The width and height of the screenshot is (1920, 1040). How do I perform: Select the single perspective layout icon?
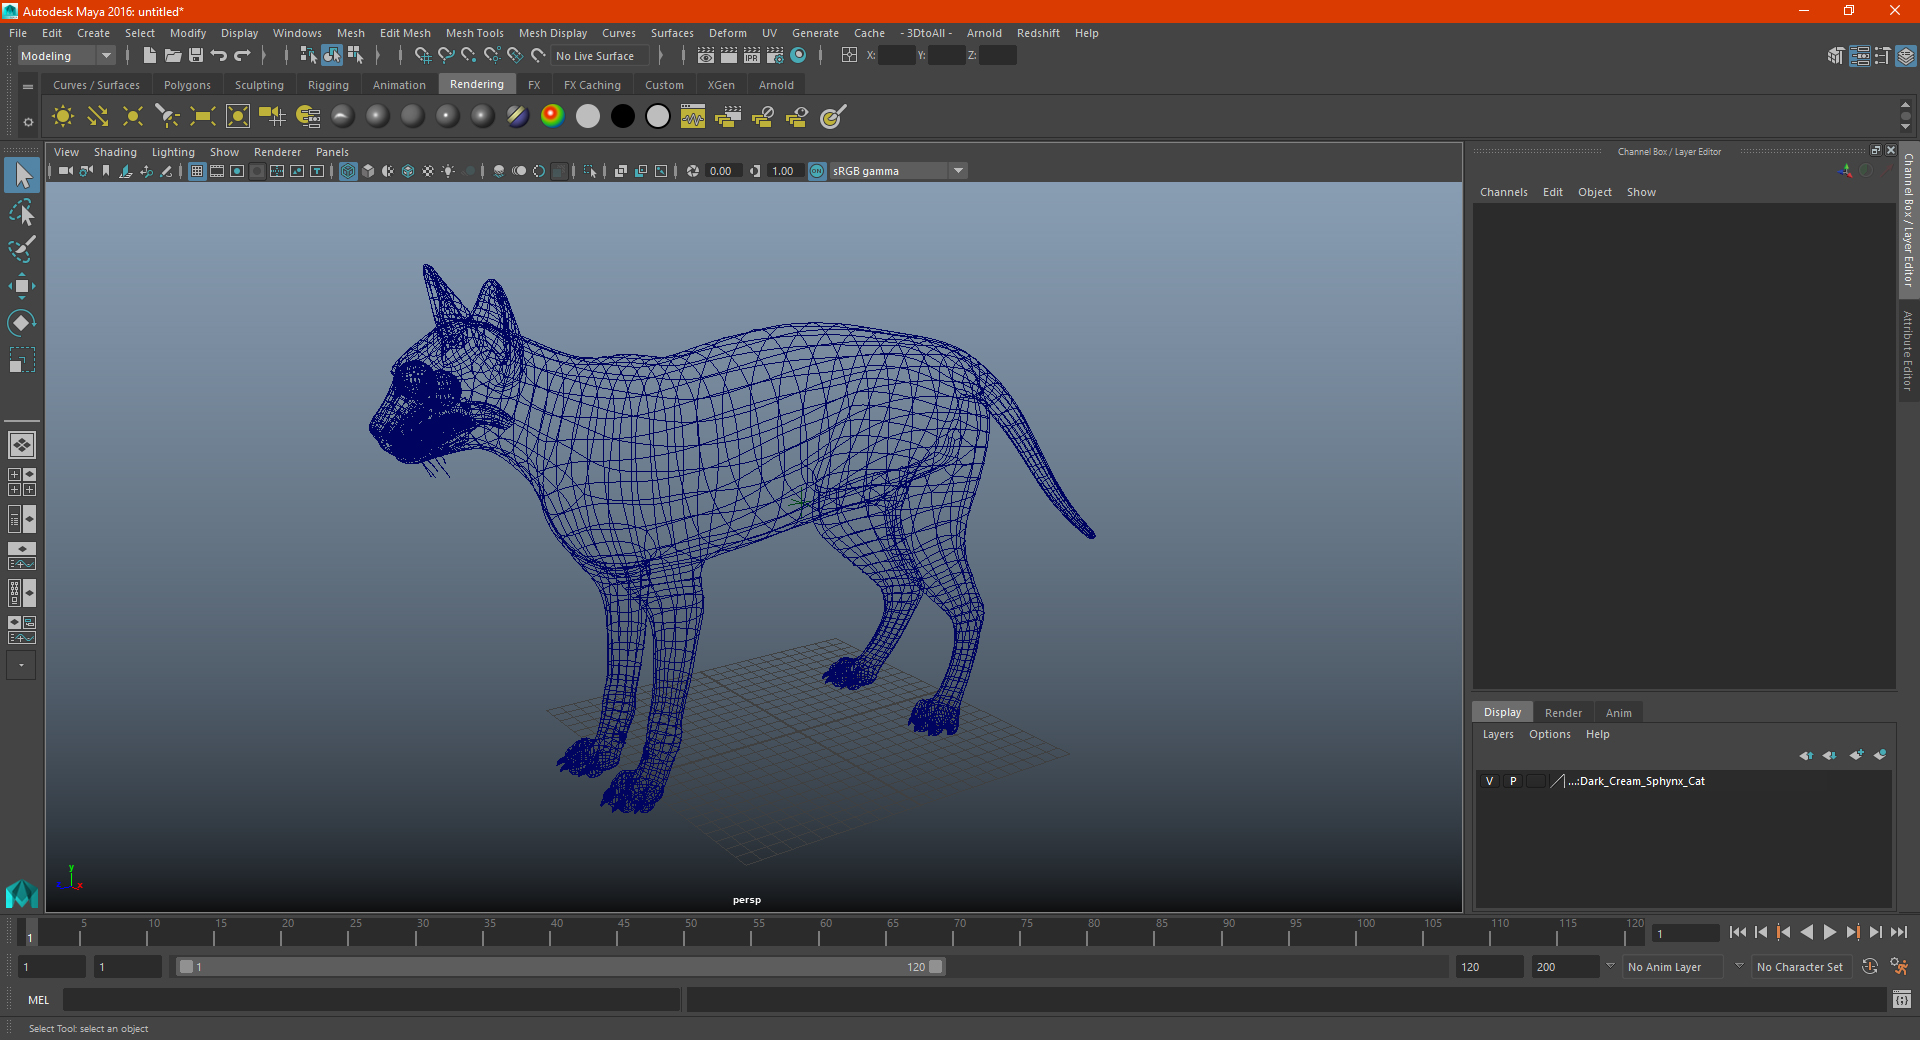tap(21, 445)
